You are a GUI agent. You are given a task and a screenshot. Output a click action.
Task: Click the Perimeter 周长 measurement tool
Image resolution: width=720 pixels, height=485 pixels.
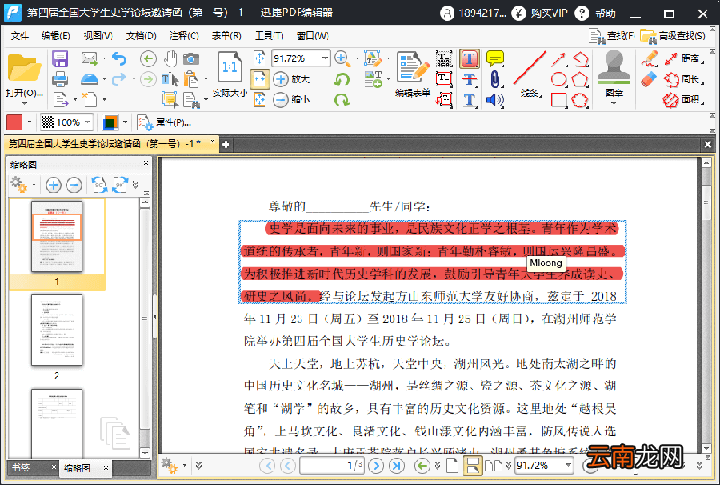pyautogui.click(x=683, y=79)
